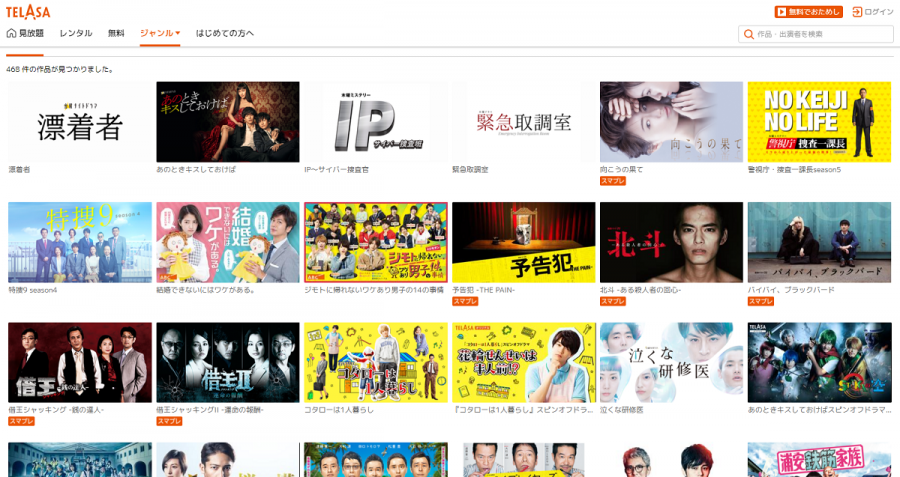Click the play icon in 無料でおためし
Image resolution: width=900 pixels, height=477 pixels.
tap(781, 12)
